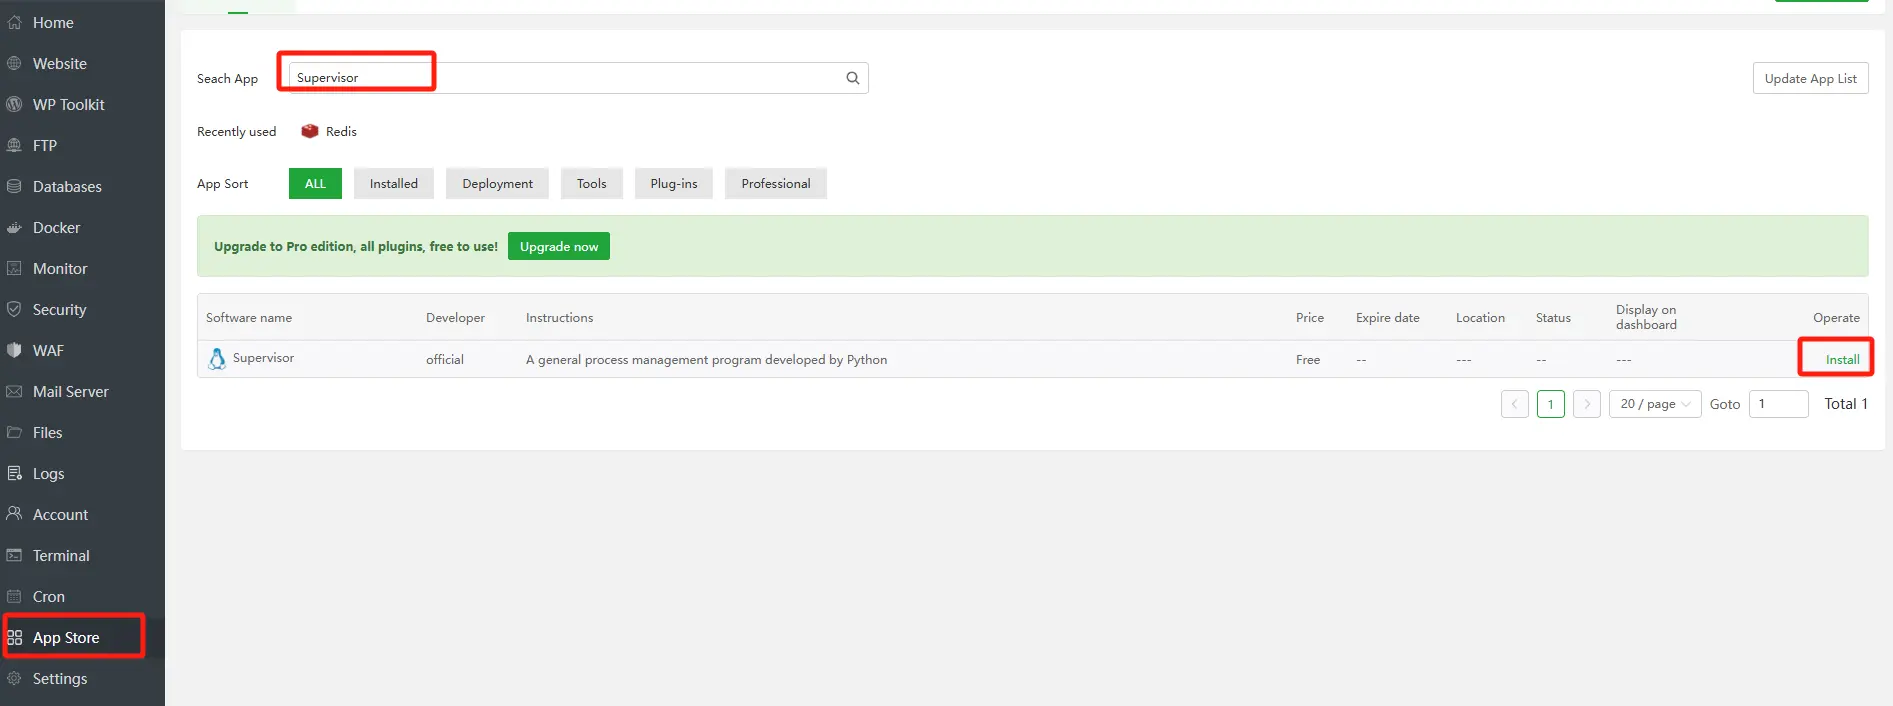1893x706 pixels.
Task: Select the App Store grid icon
Action: pyautogui.click(x=14, y=637)
